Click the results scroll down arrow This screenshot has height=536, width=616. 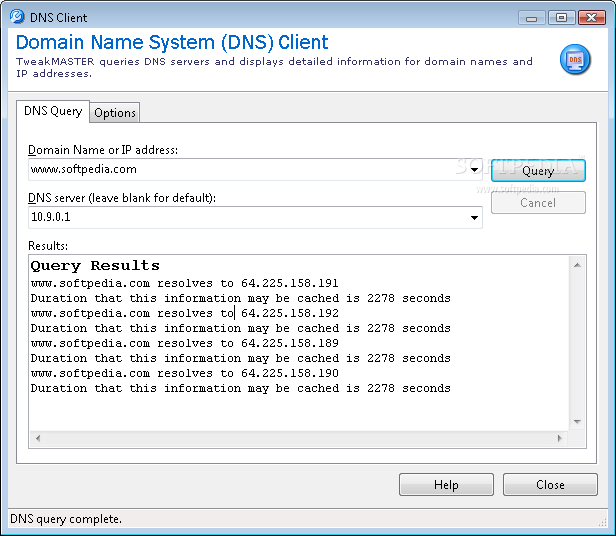577,422
